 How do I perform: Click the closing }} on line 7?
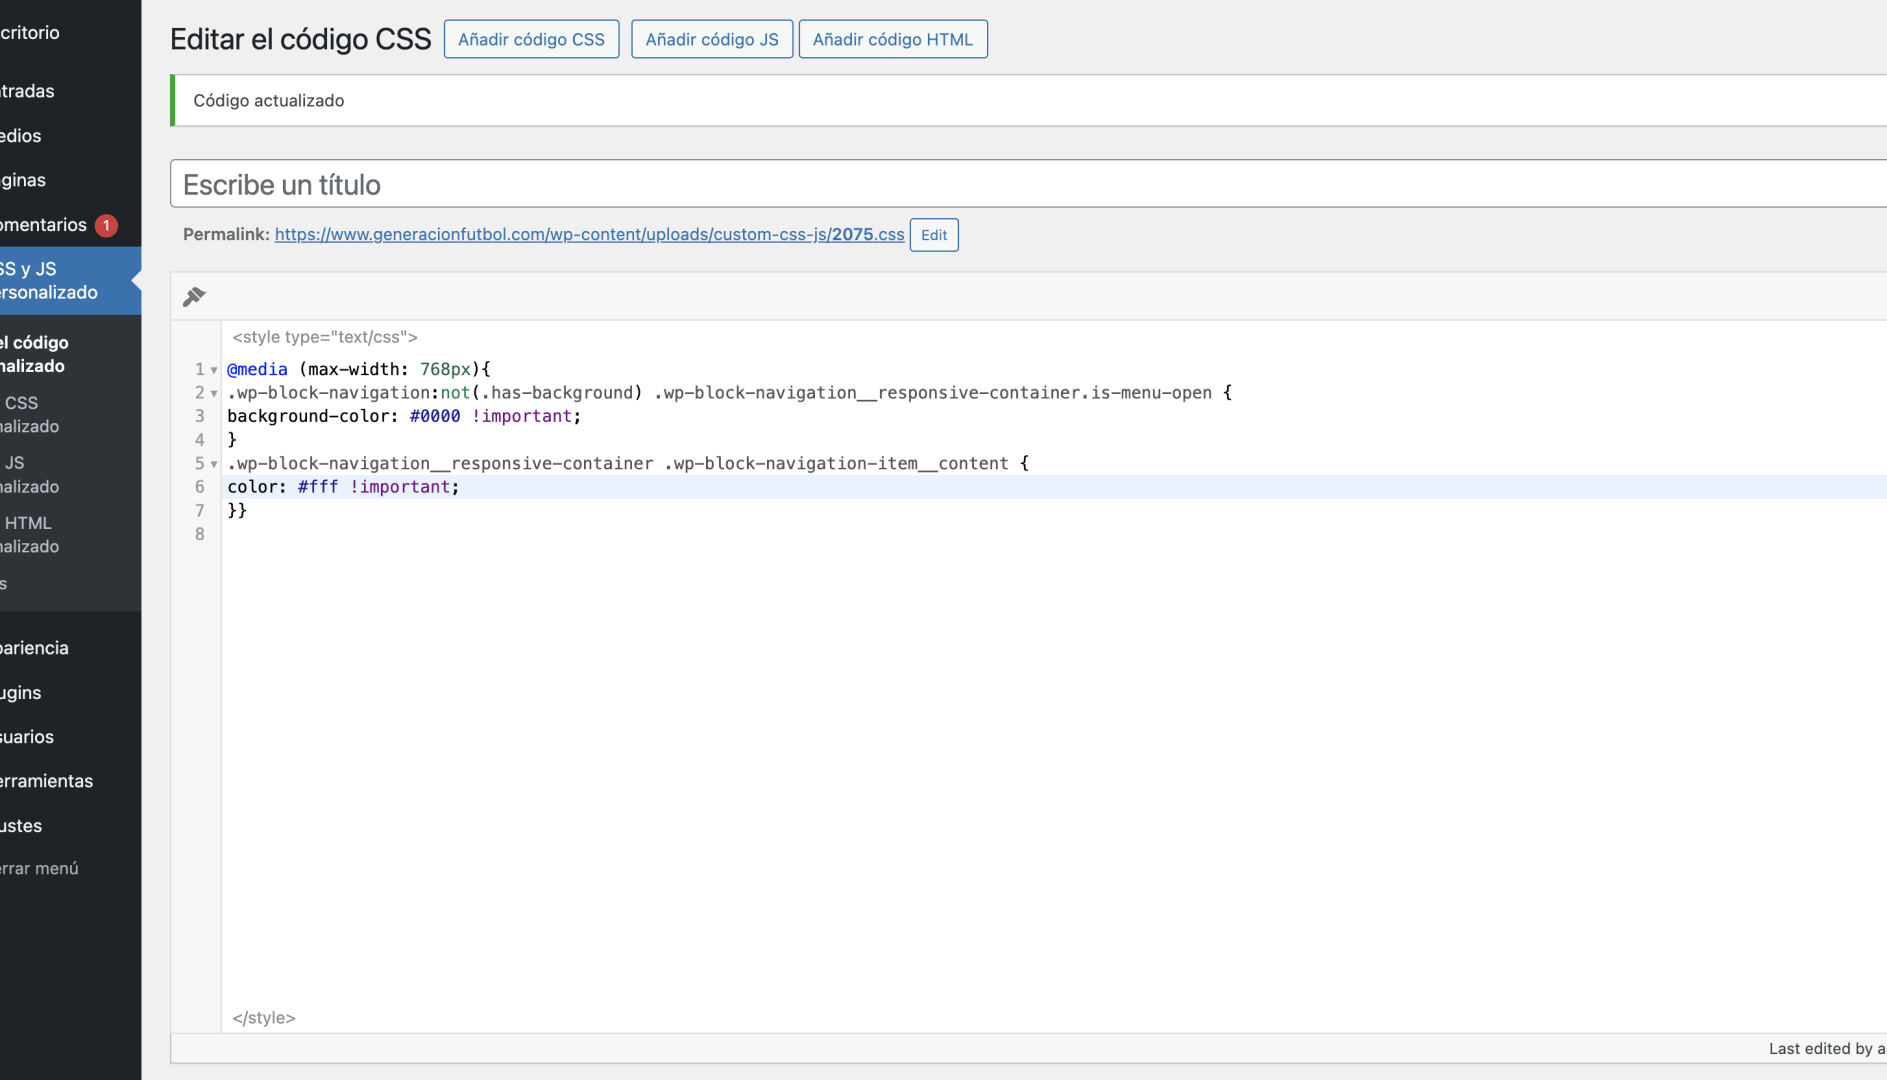237,510
